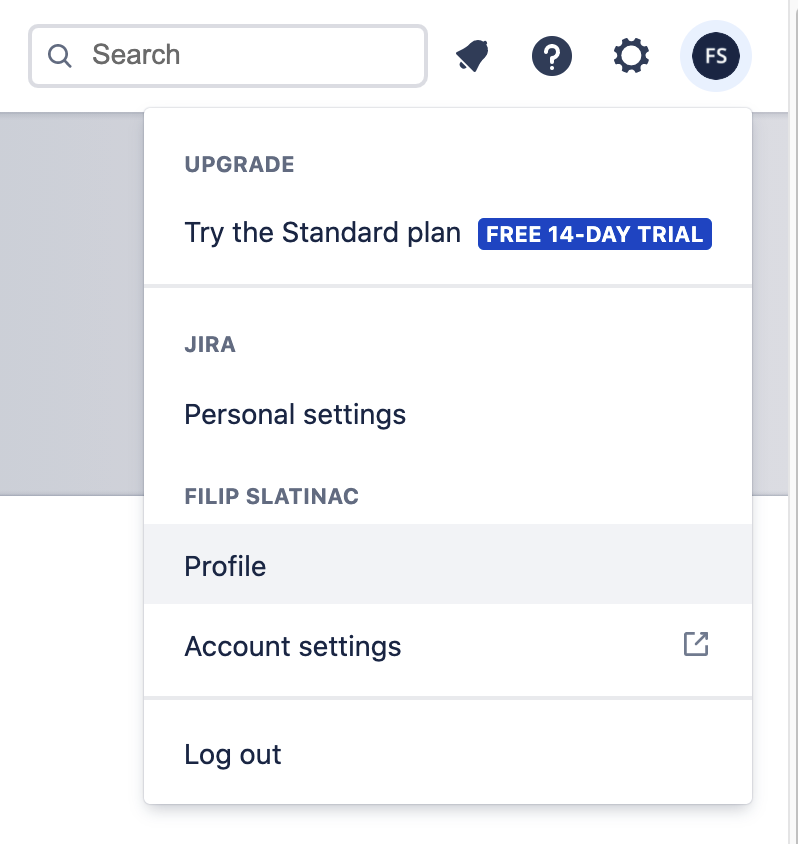
Task: Click the magnifier icon in the Search box
Action: click(60, 56)
